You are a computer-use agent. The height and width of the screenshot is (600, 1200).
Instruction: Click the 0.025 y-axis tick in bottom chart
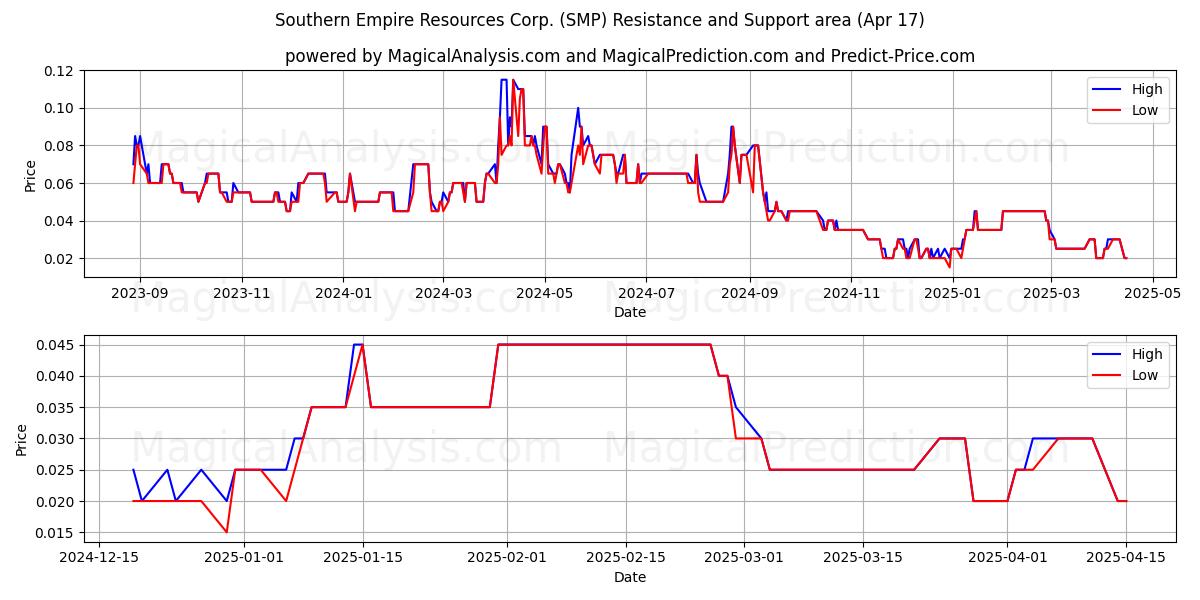point(55,470)
